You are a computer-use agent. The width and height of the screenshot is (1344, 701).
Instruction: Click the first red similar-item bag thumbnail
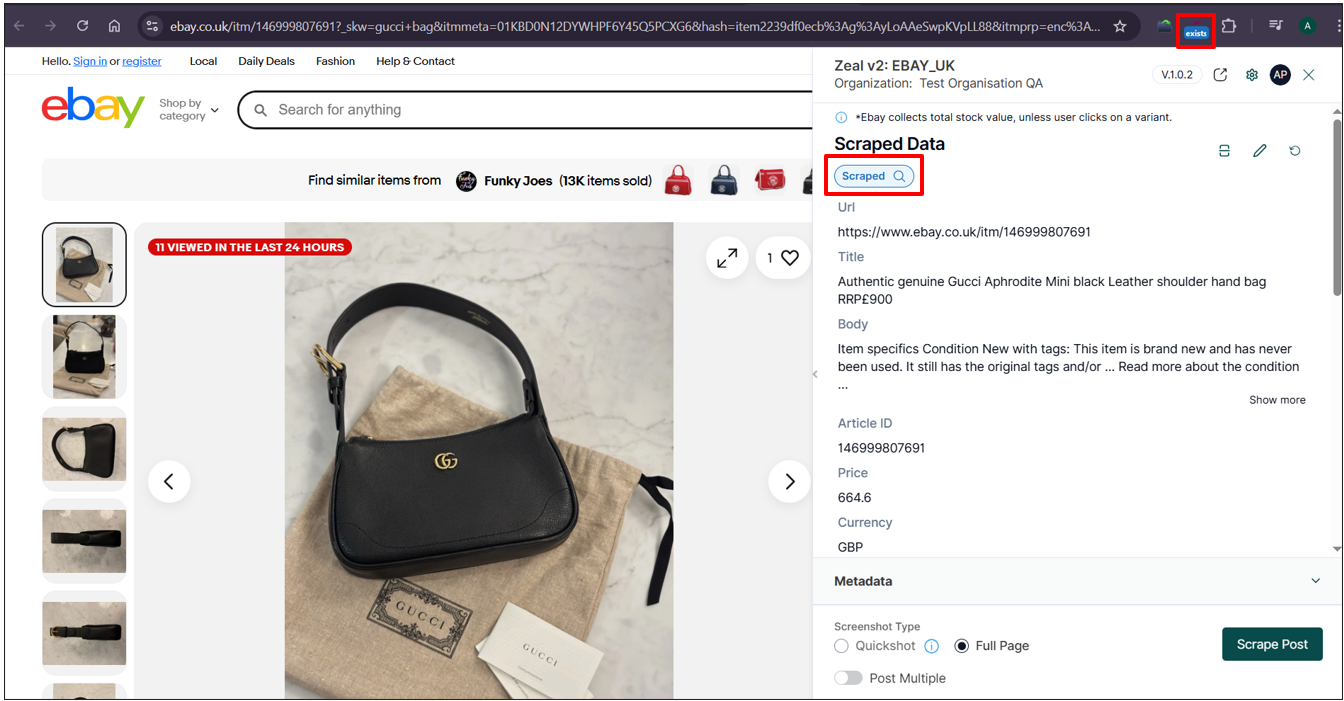click(x=678, y=180)
